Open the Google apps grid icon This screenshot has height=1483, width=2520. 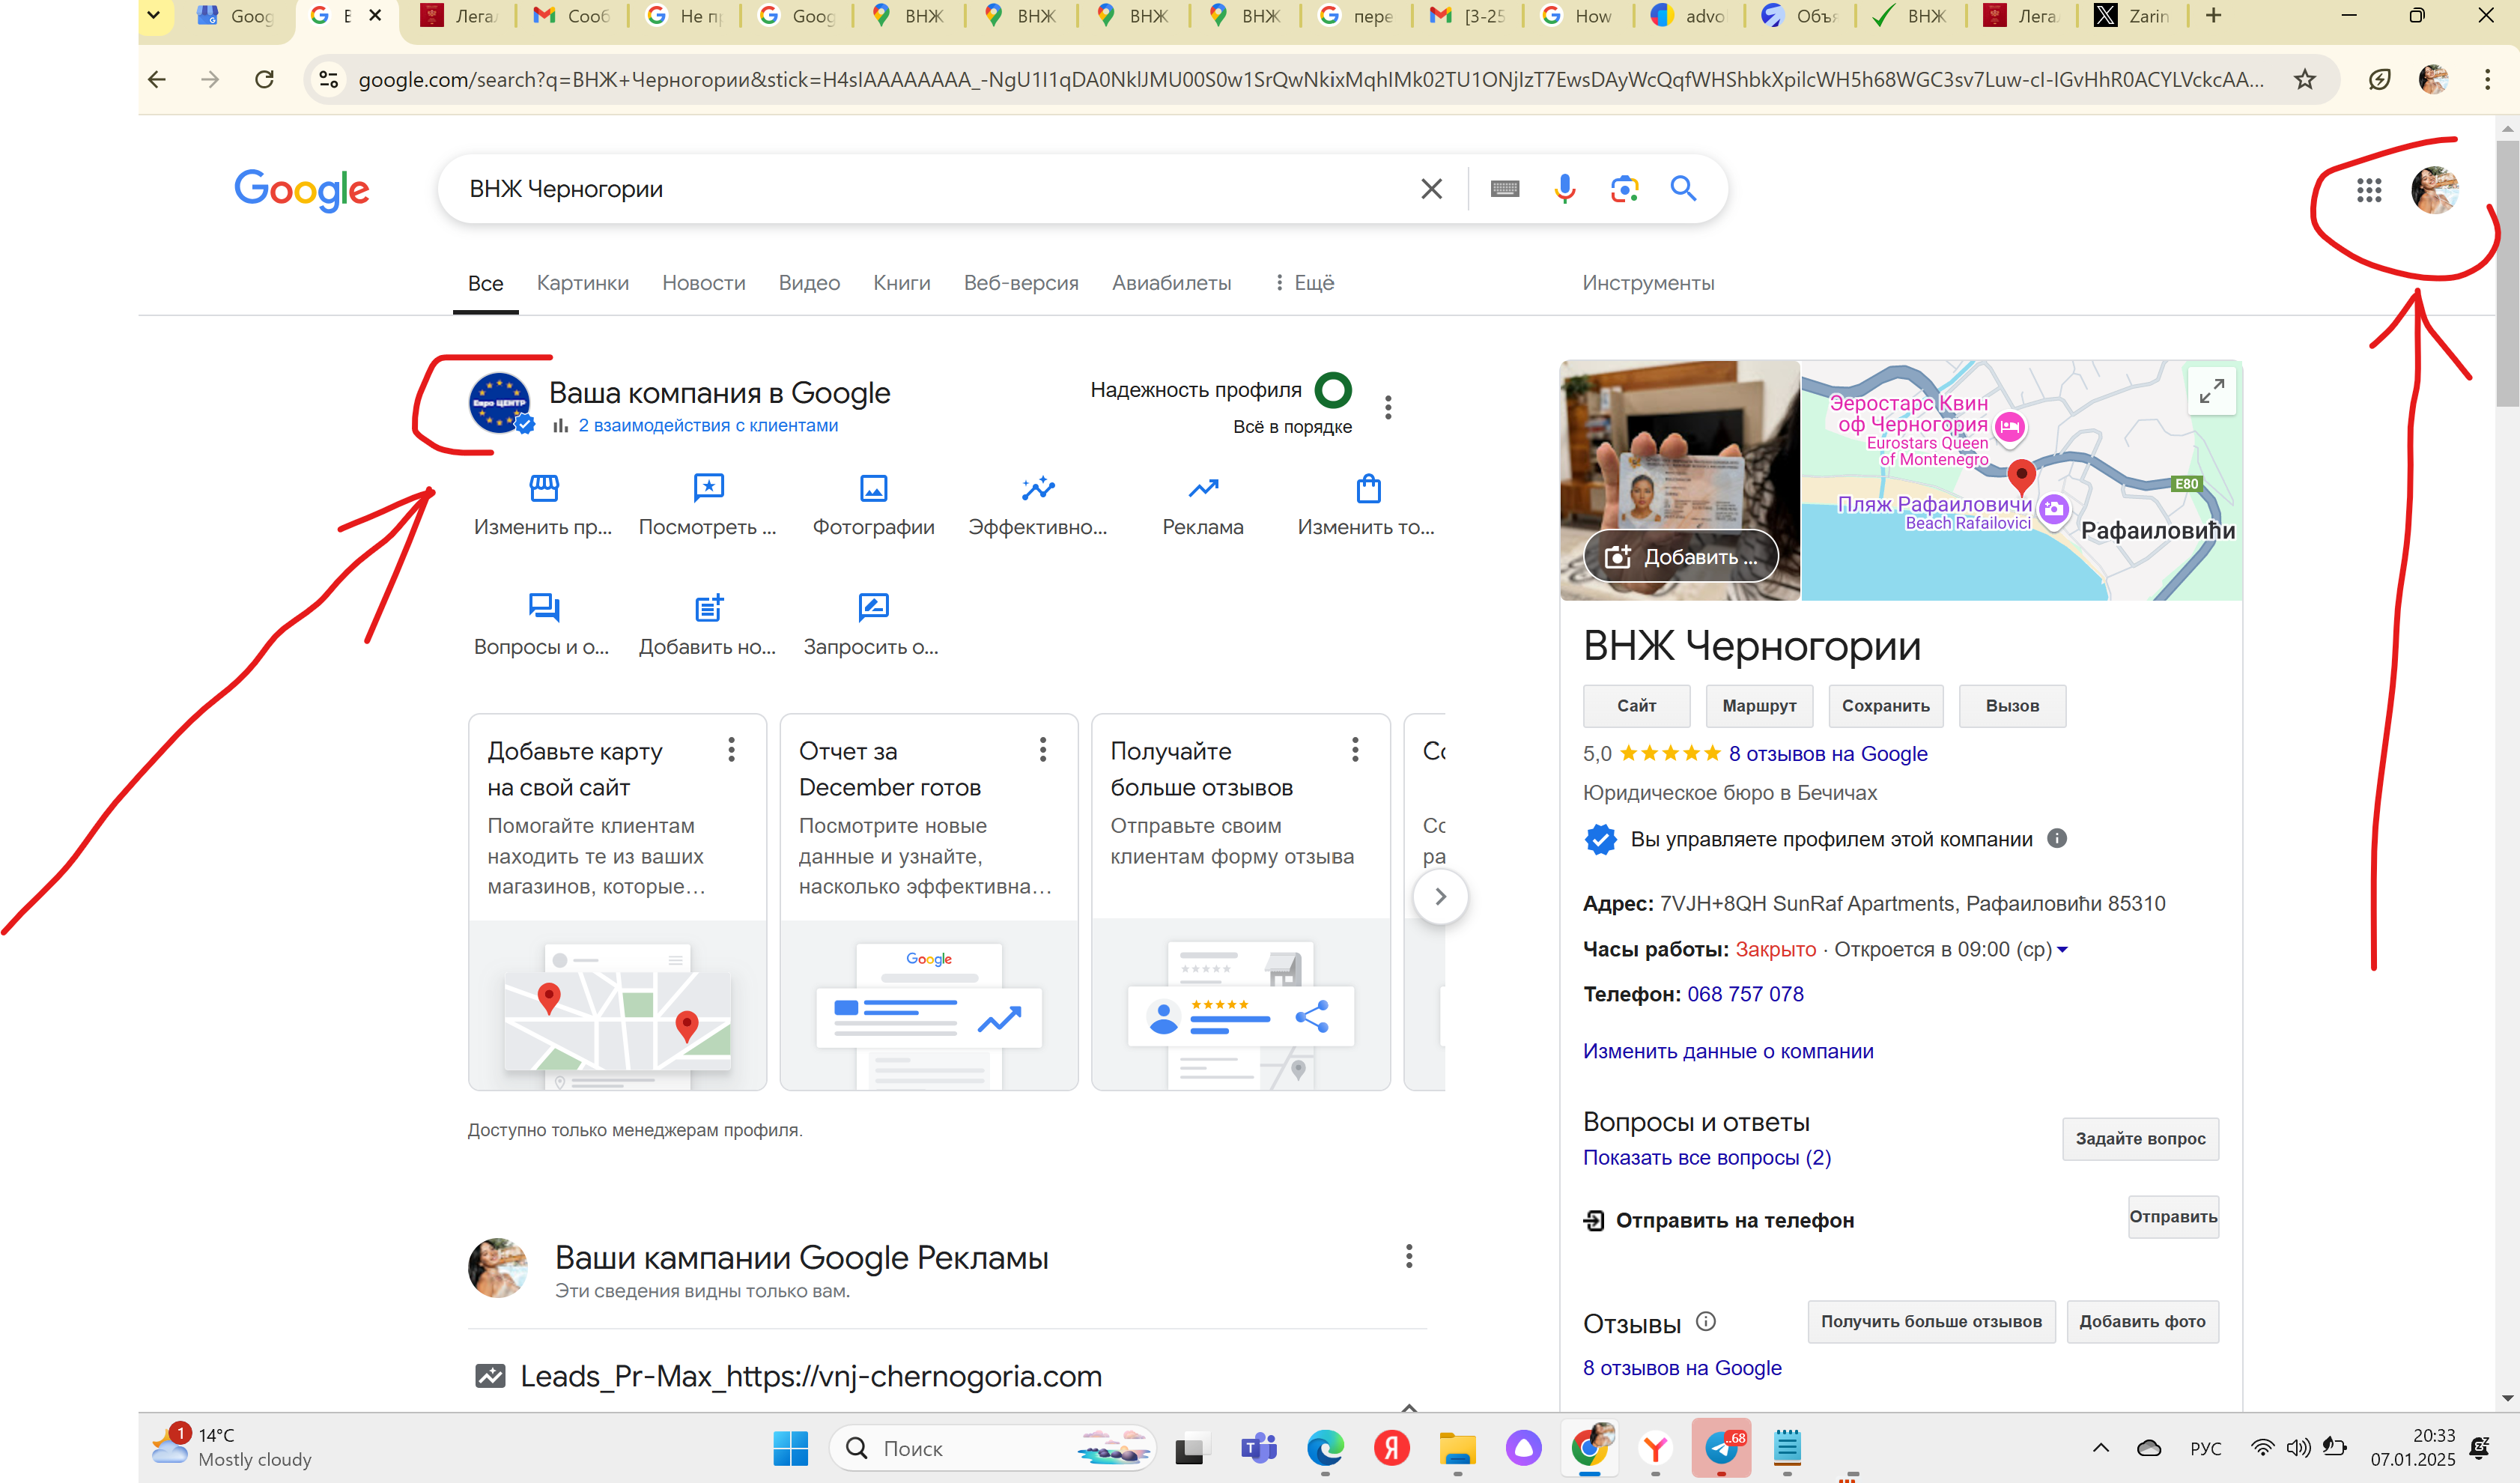(x=2368, y=190)
